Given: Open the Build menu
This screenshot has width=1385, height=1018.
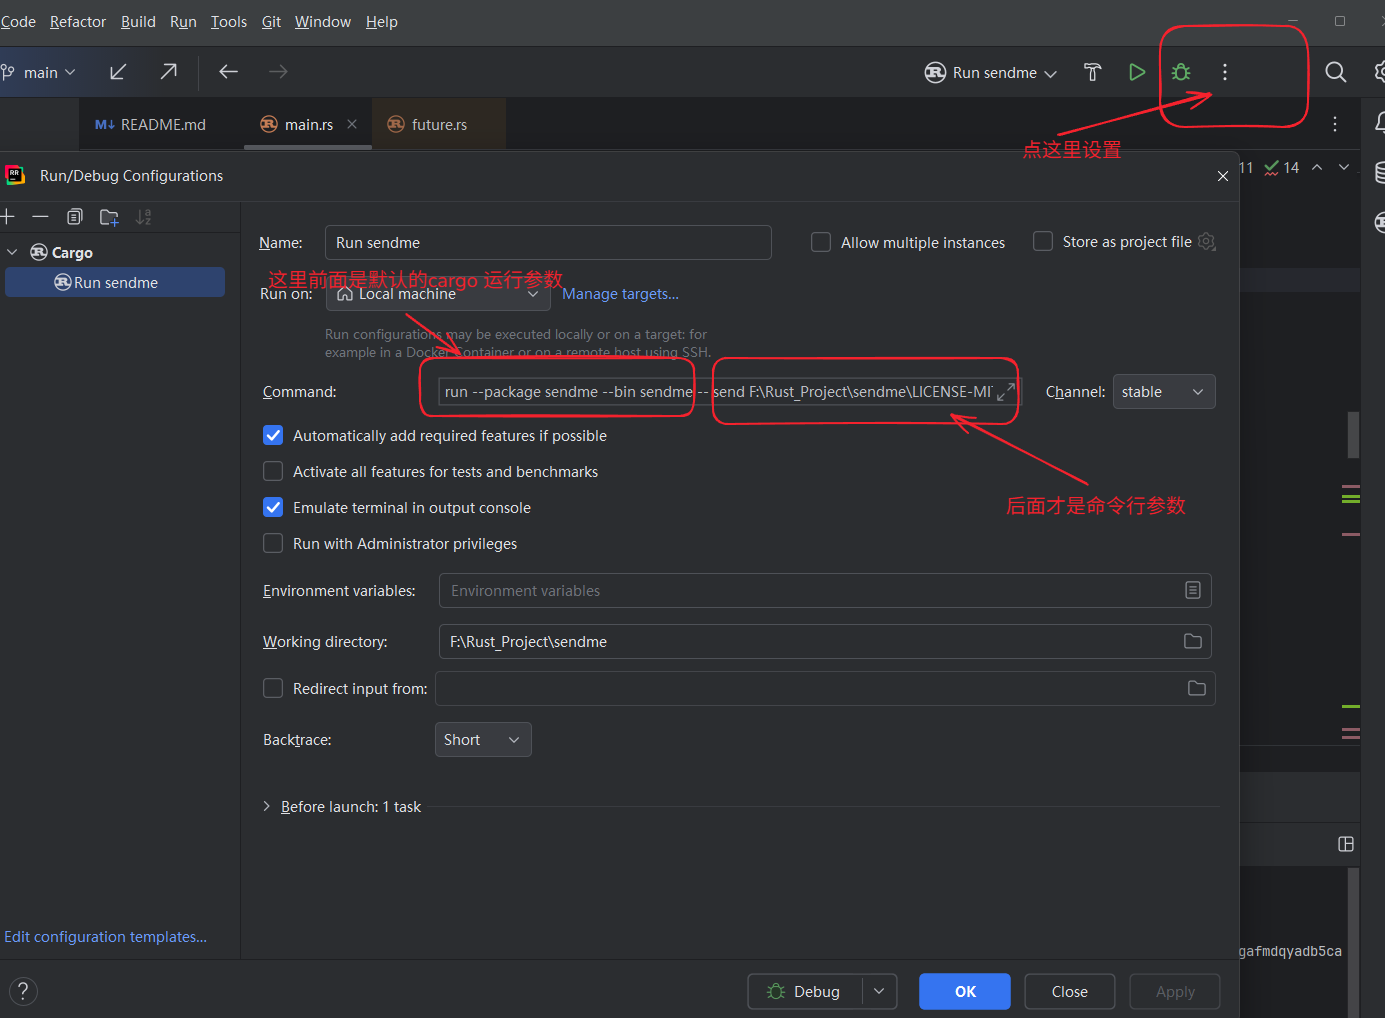Looking at the screenshot, I should coord(138,21).
